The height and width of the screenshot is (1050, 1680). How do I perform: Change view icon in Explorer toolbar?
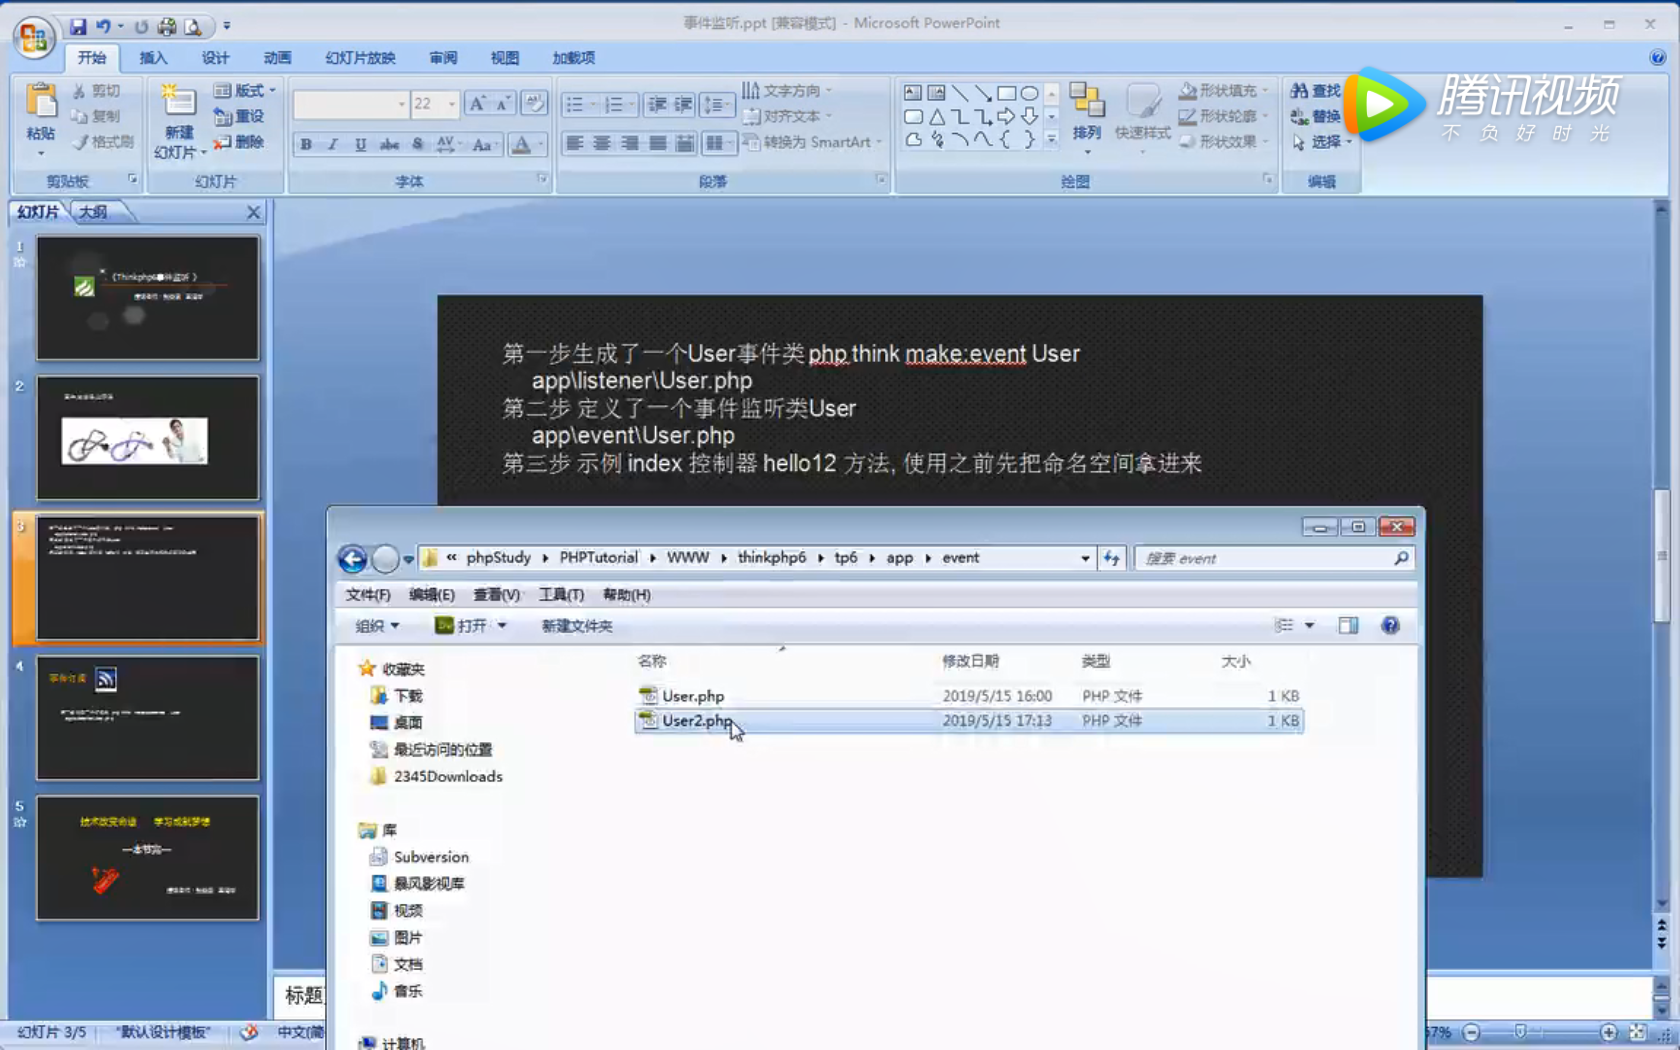[1284, 626]
